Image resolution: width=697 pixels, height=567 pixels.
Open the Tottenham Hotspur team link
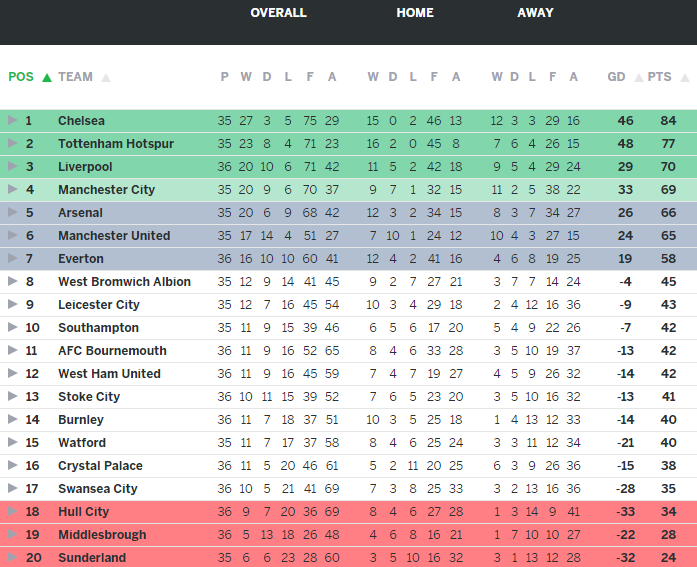116,144
